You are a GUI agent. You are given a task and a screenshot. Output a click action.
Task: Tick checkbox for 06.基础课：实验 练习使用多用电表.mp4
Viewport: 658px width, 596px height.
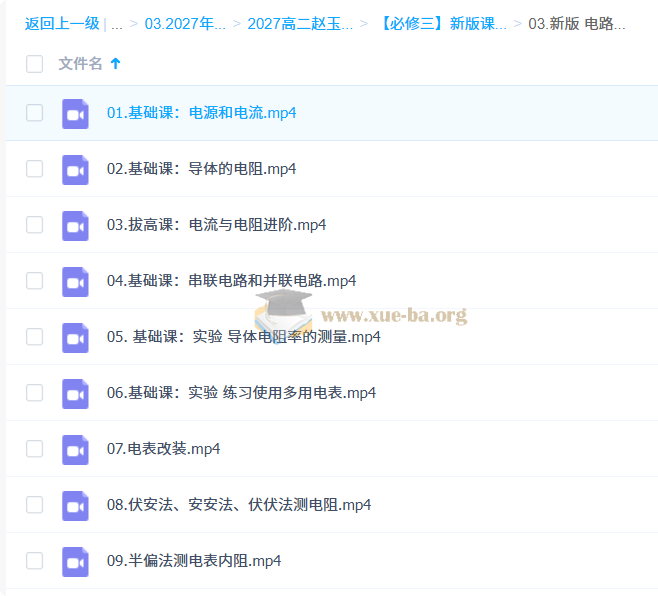click(x=34, y=393)
